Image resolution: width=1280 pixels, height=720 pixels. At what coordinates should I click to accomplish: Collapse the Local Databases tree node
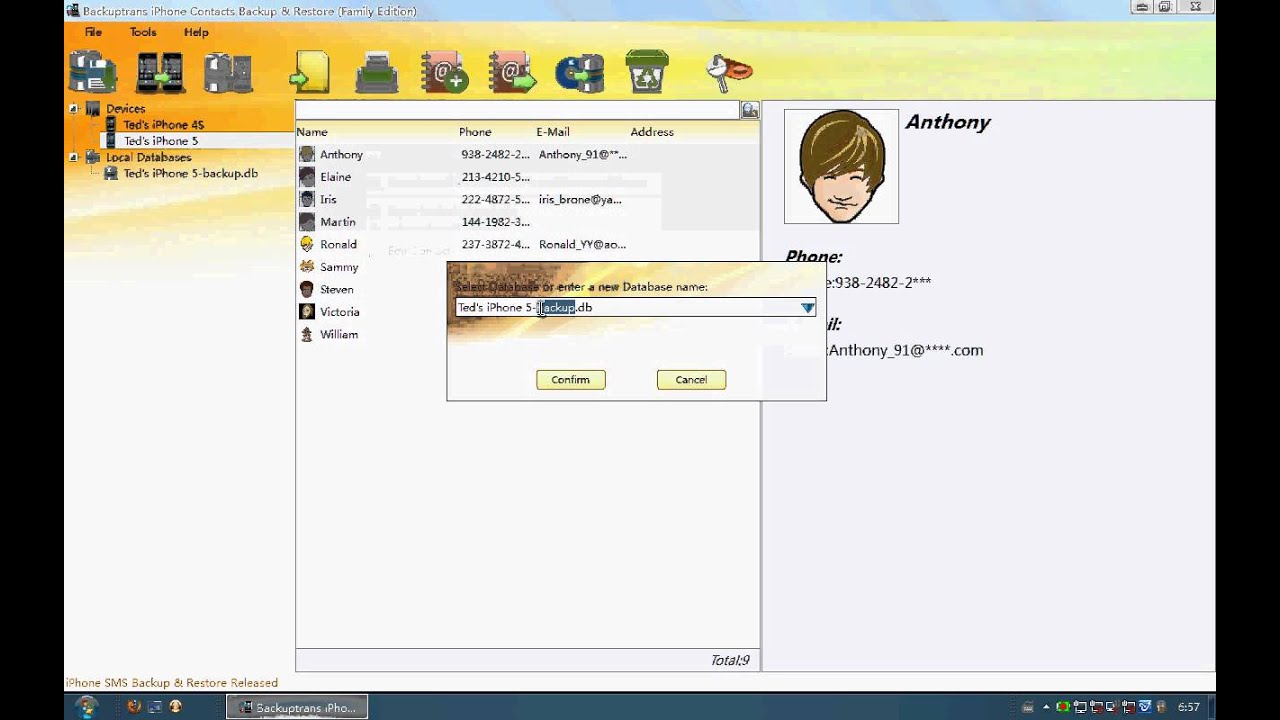73,157
